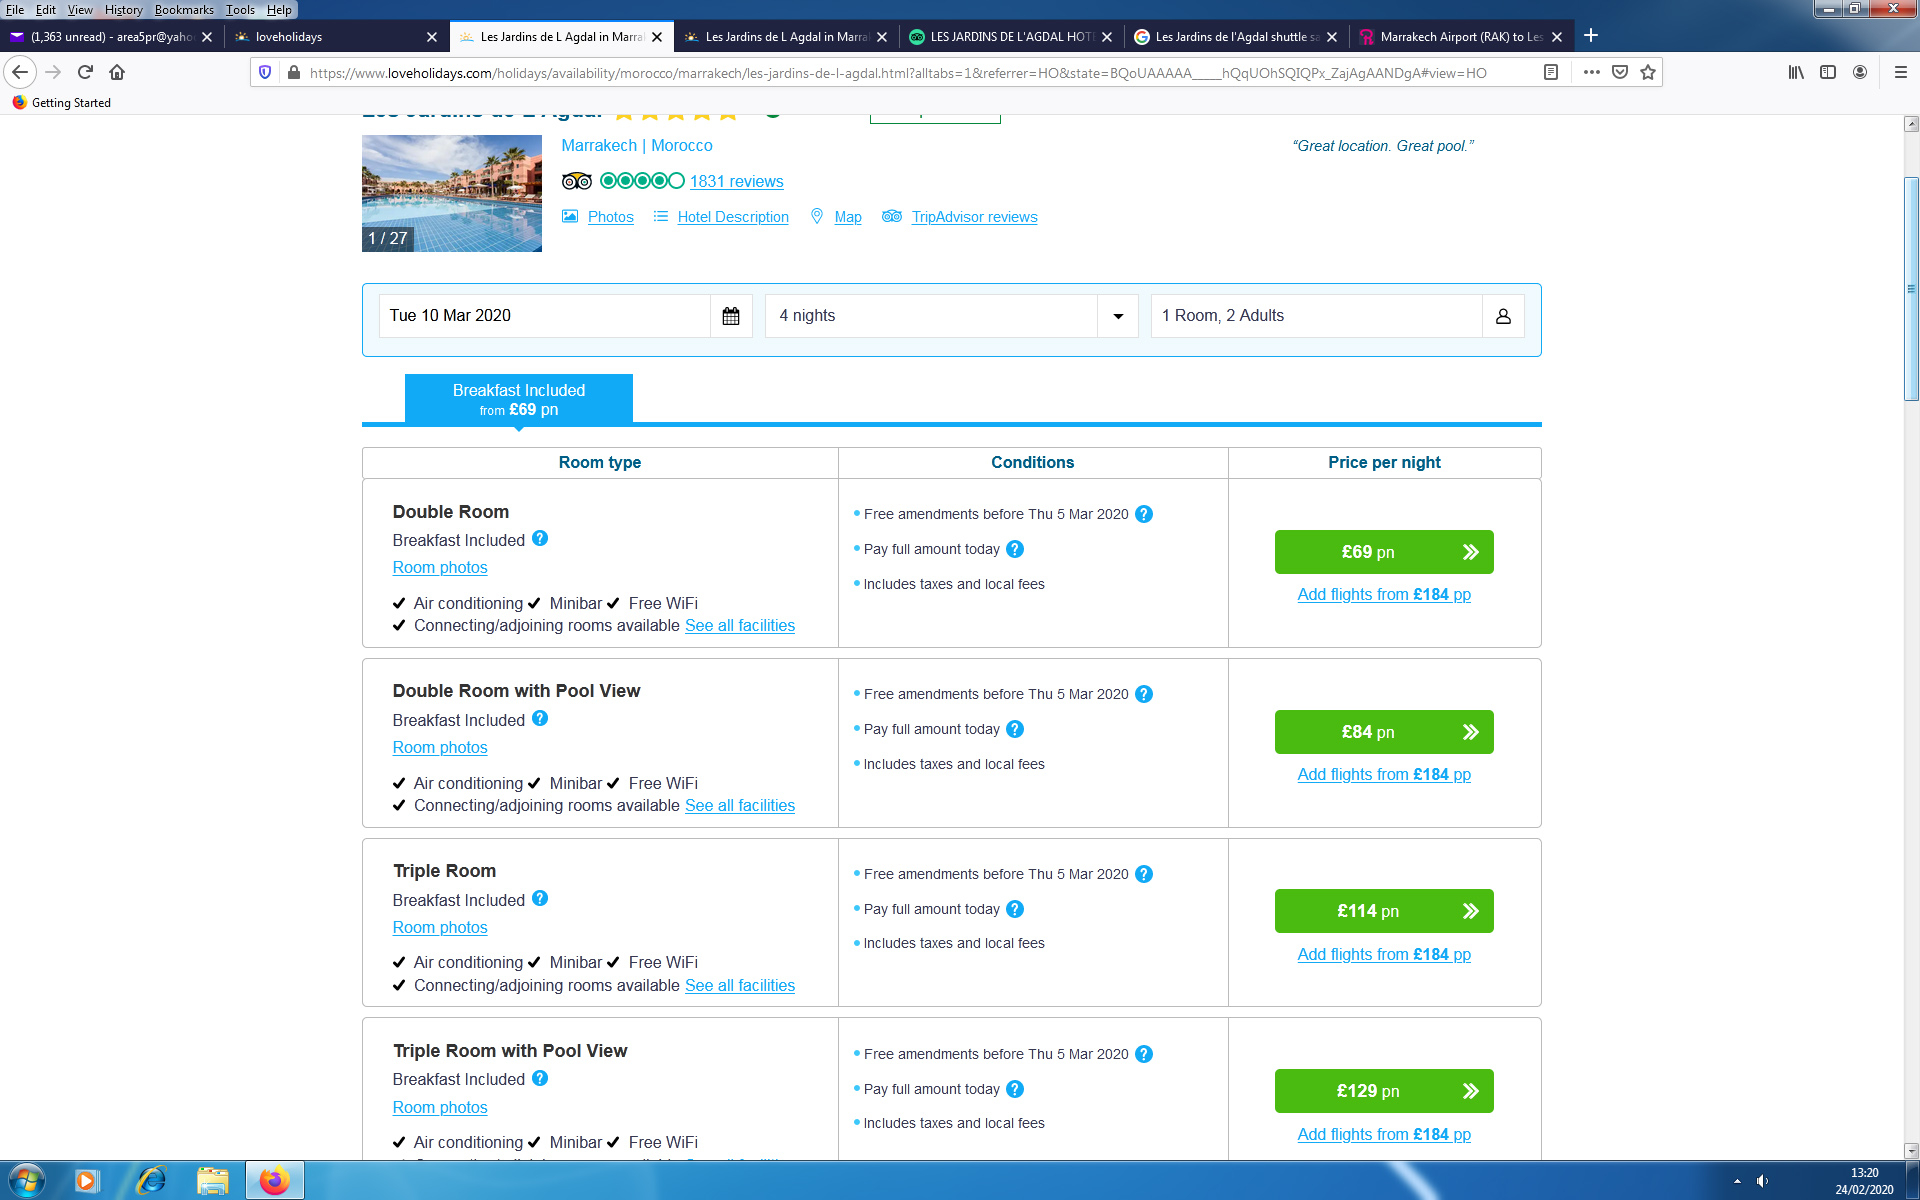This screenshot has height=1200, width=1920.
Task: See all facilities for Triple Room
Action: pos(740,985)
